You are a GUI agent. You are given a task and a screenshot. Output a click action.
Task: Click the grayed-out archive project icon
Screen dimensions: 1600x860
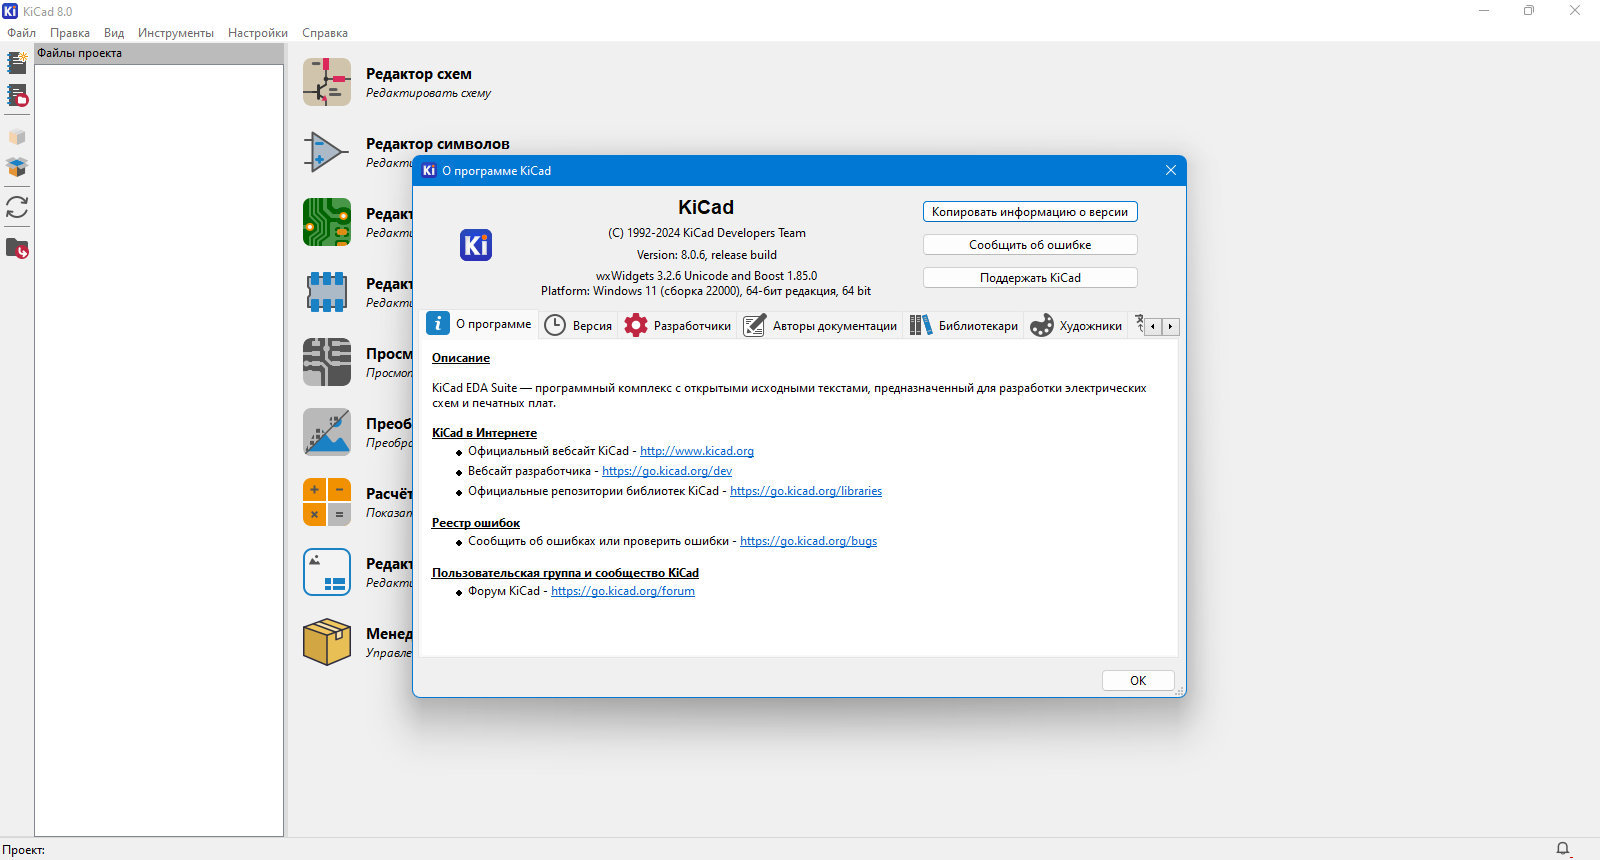17,137
